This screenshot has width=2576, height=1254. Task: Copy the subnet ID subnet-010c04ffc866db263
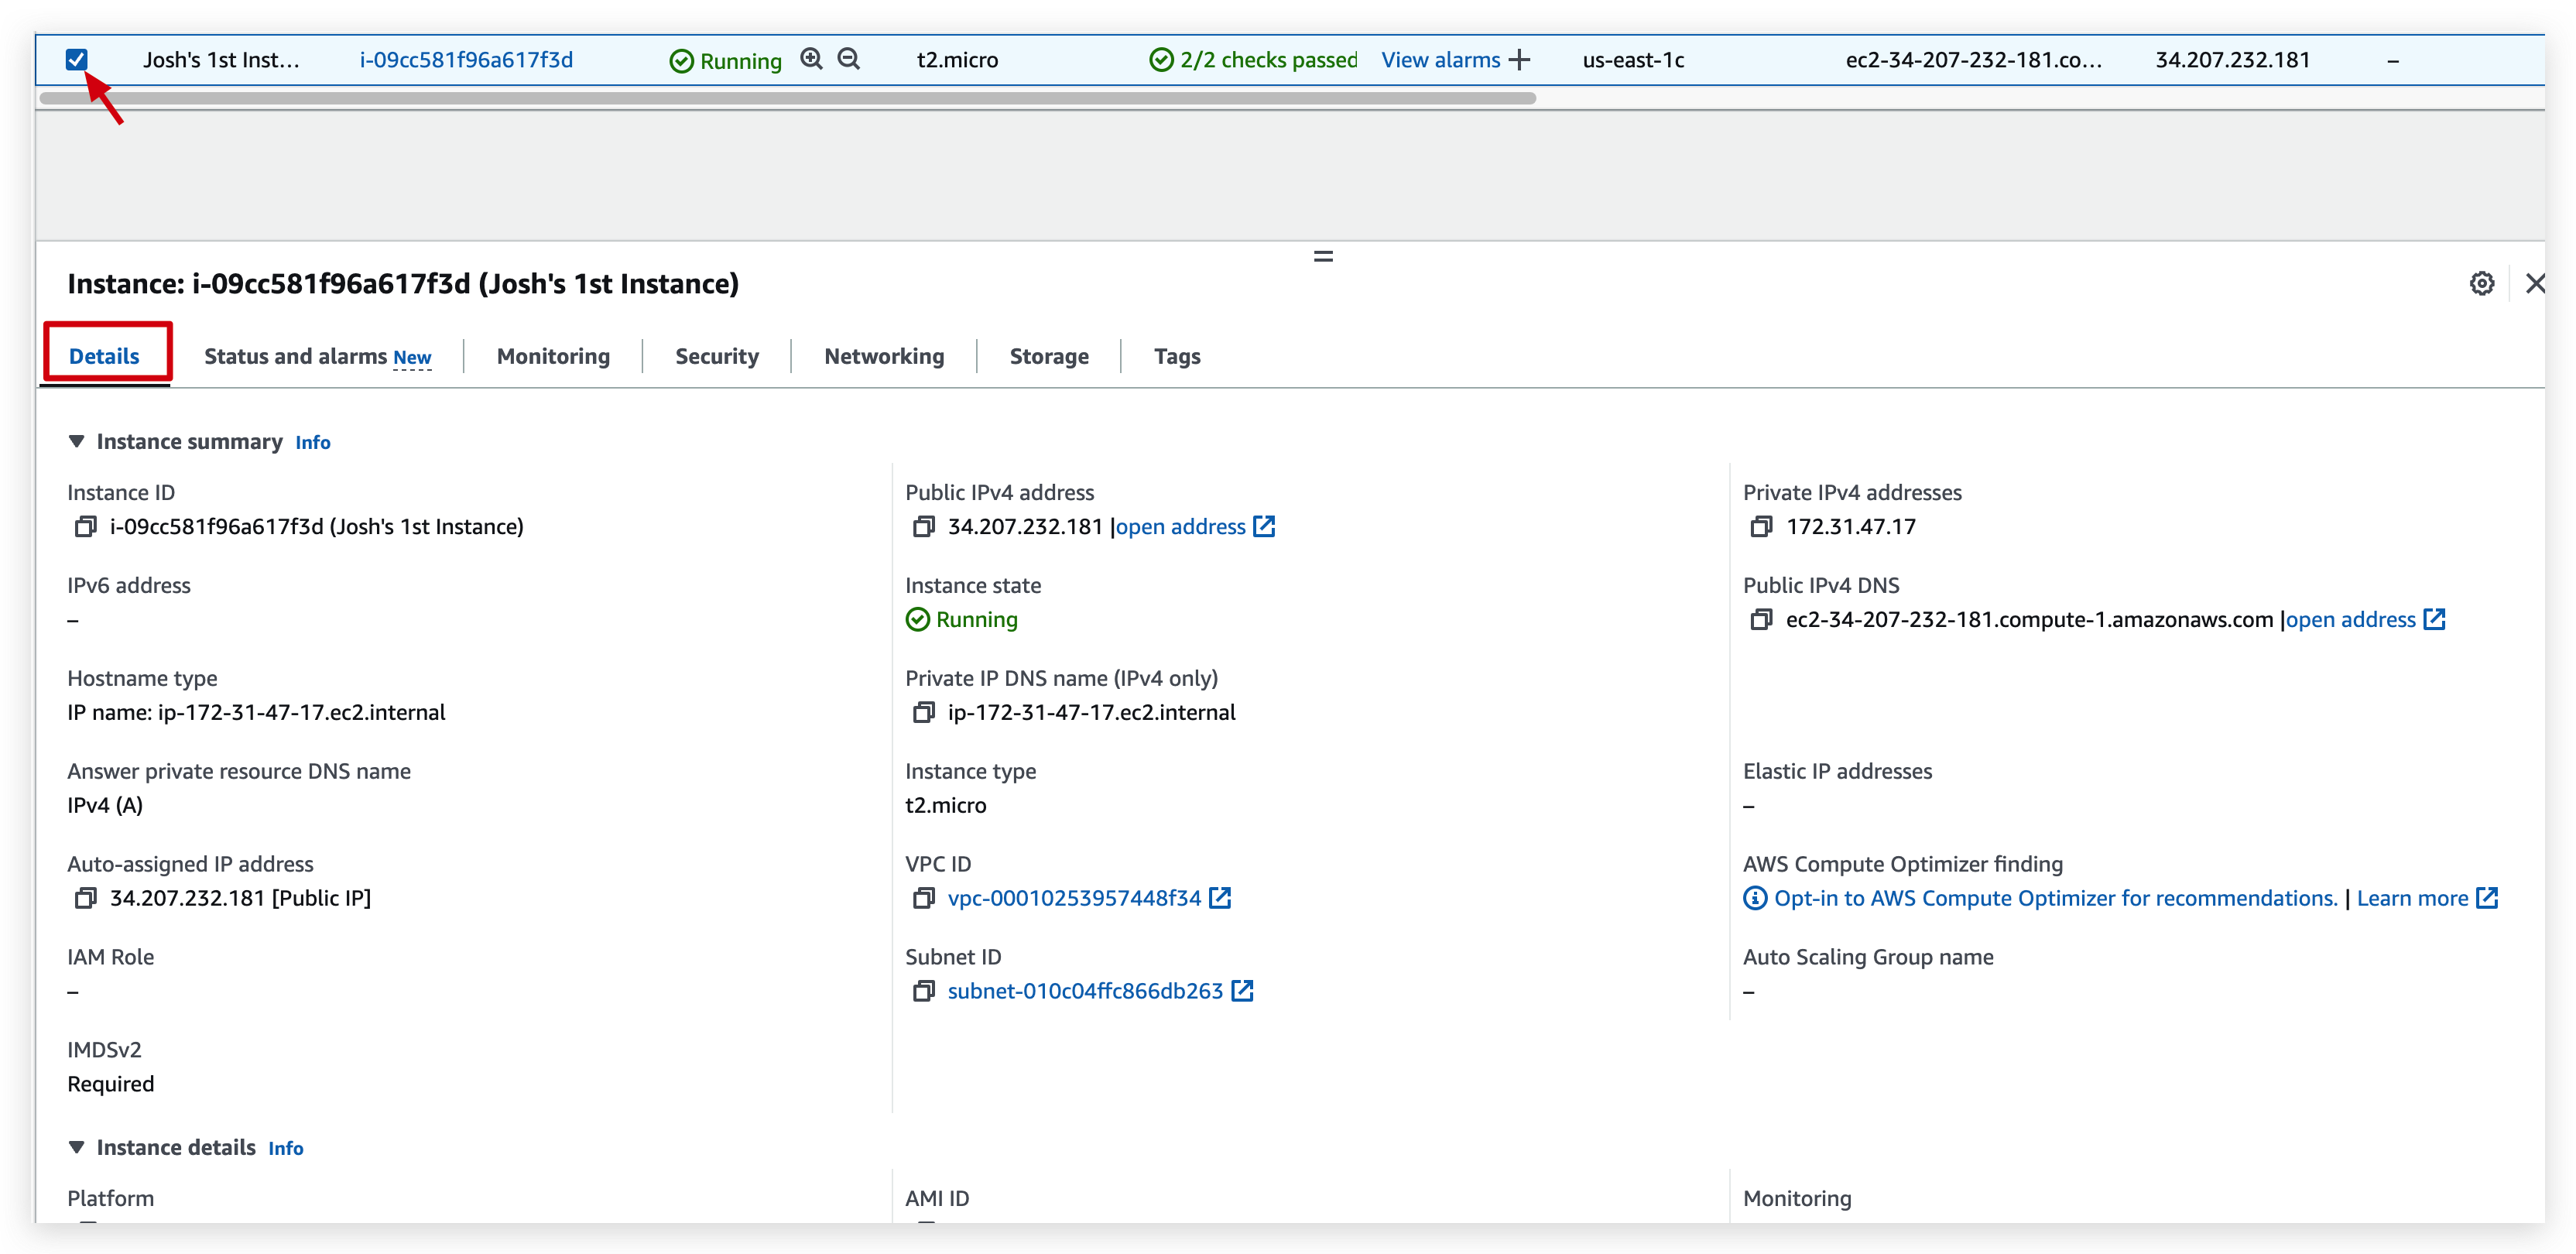pos(924,991)
